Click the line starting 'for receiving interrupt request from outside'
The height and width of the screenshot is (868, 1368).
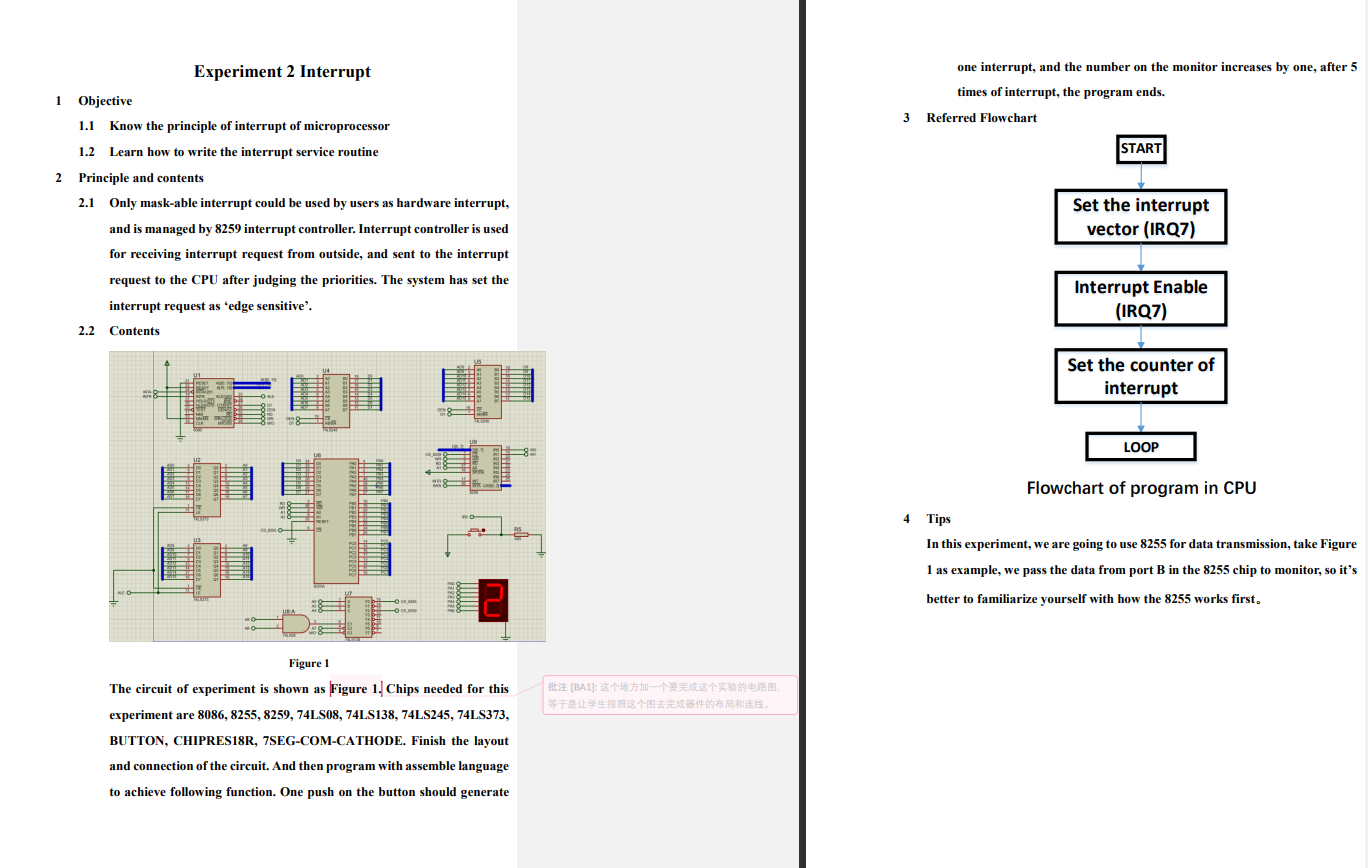pos(309,254)
